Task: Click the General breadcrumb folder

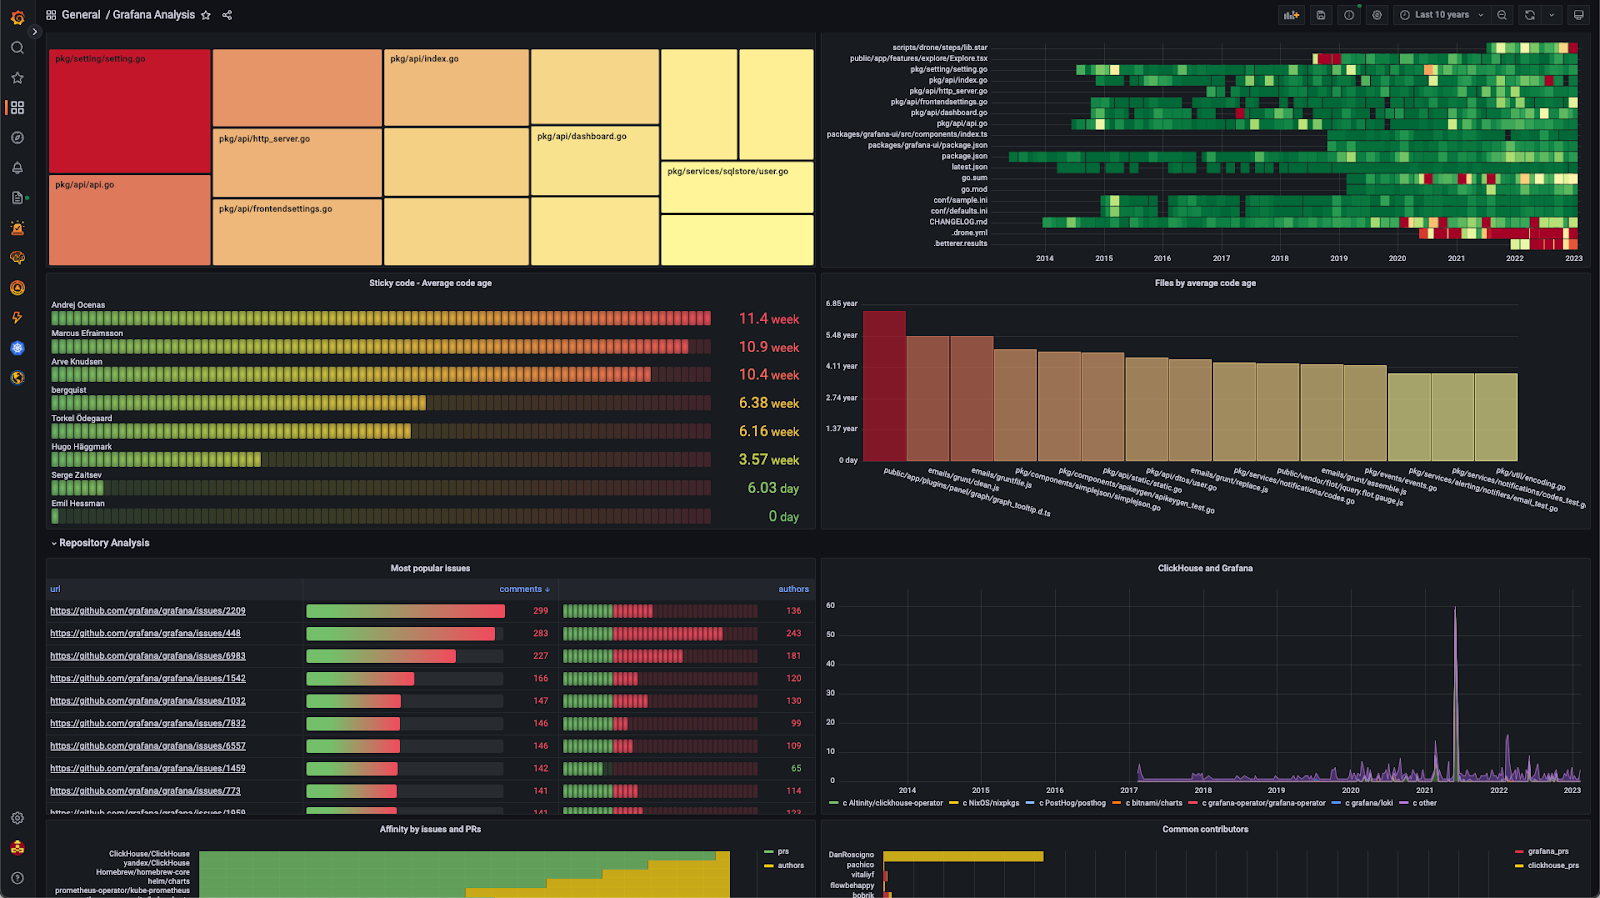Action: pyautogui.click(x=81, y=15)
